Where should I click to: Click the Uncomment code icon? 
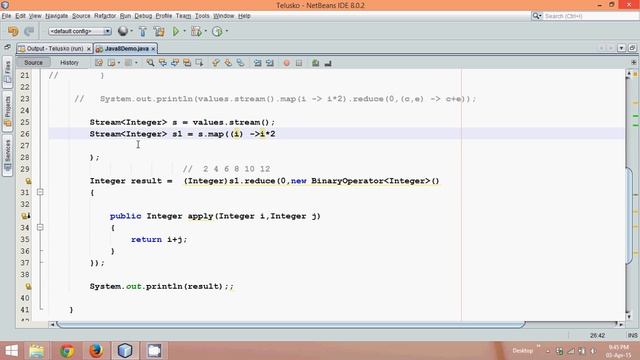click(x=327, y=63)
